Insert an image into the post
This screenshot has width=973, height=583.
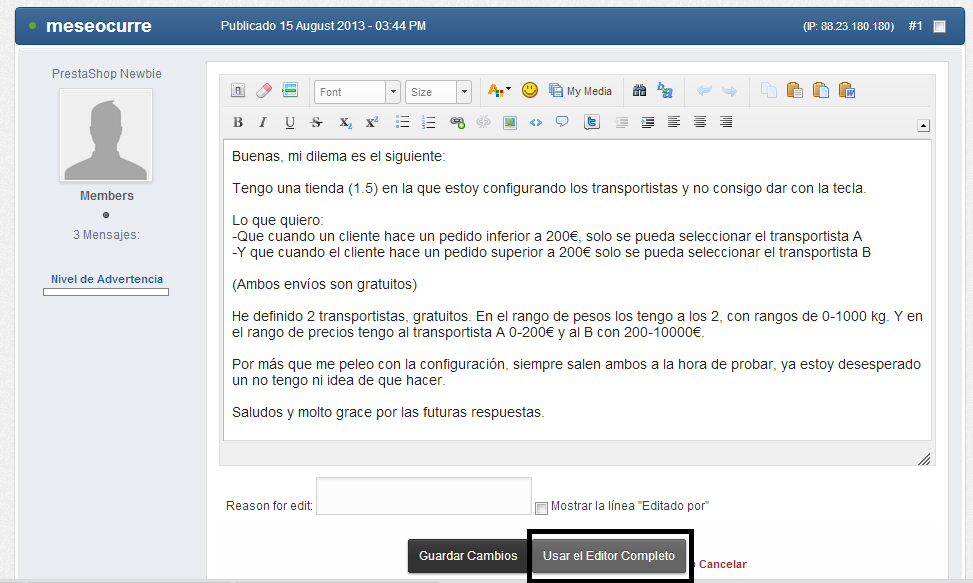tap(510, 122)
